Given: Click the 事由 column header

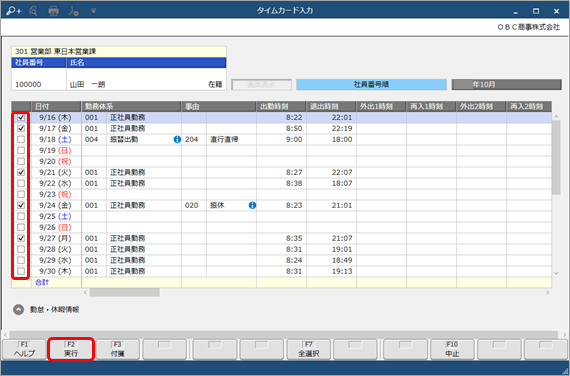Looking at the screenshot, I should coord(219,107).
